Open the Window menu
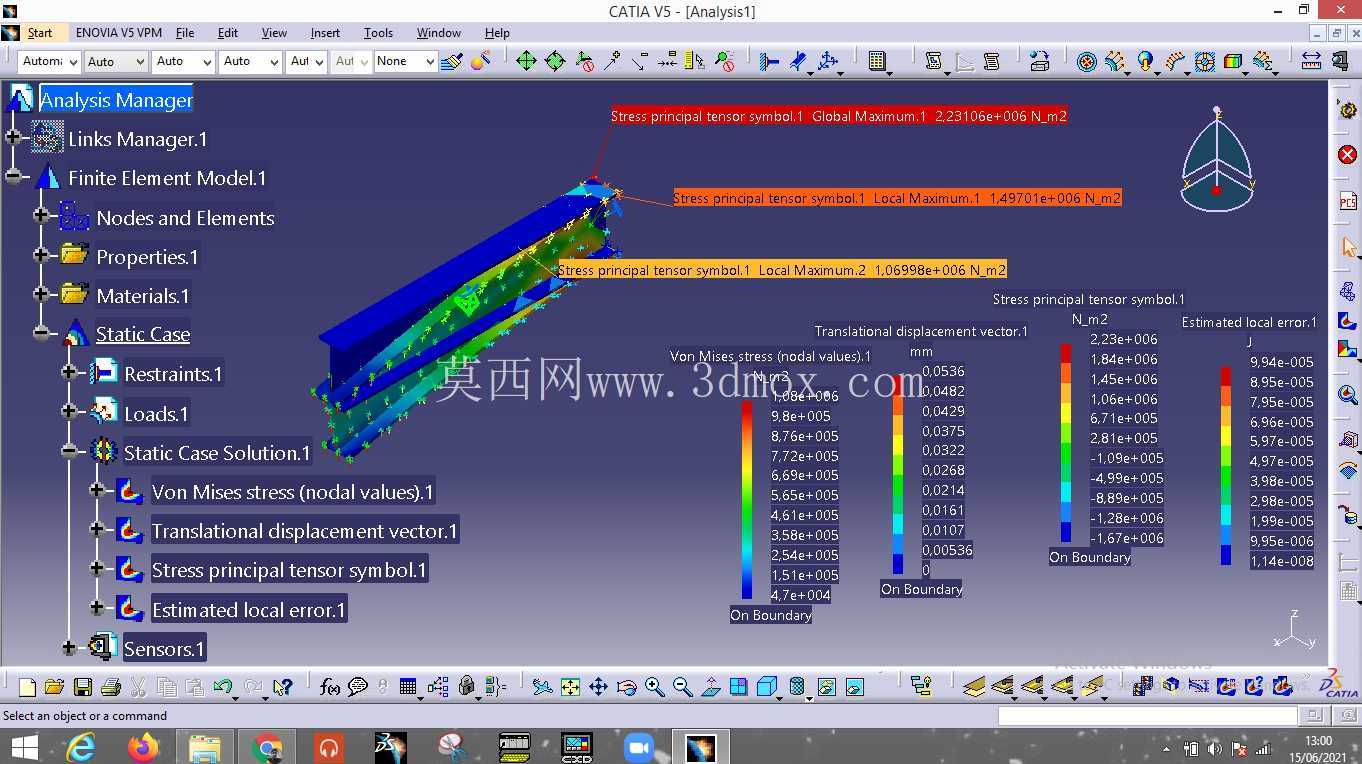The width and height of the screenshot is (1362, 764). click(439, 33)
